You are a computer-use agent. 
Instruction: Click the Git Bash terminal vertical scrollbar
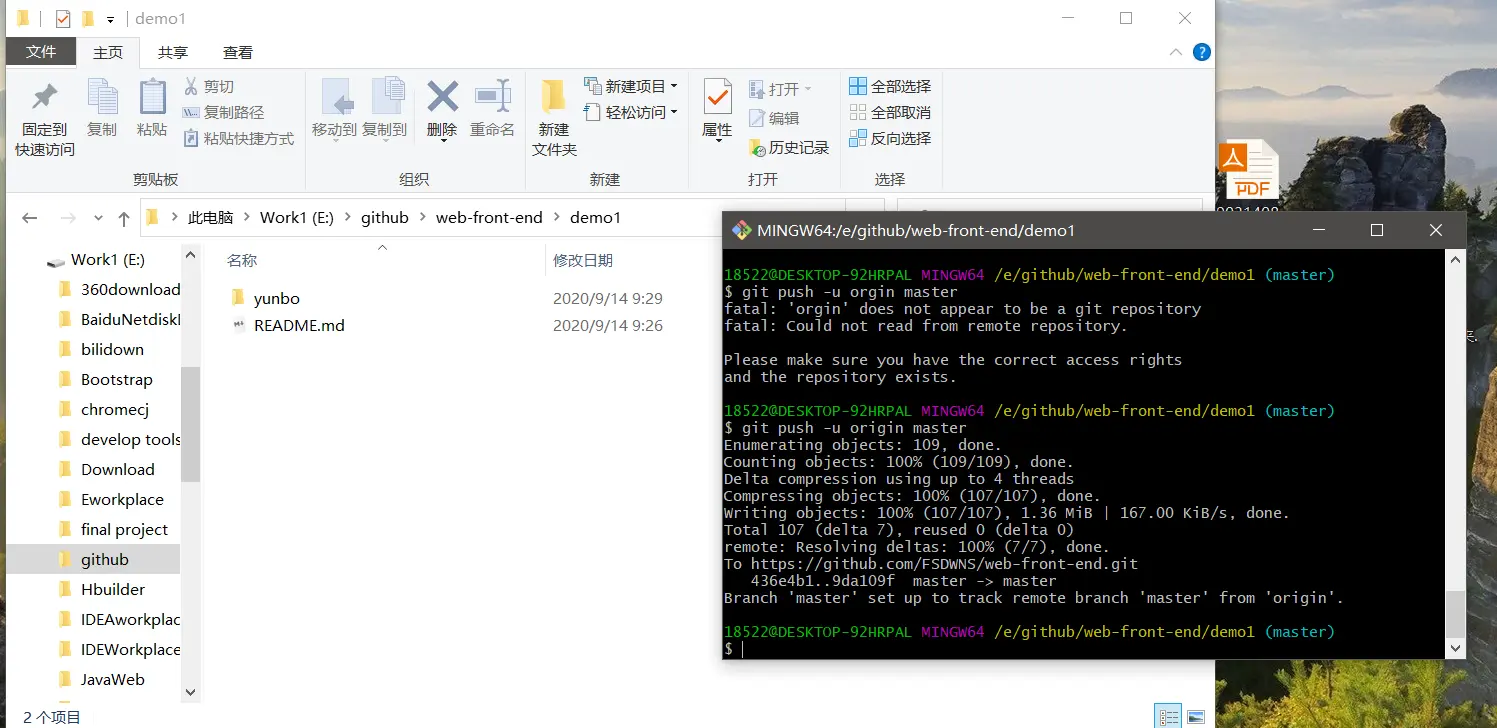pyautogui.click(x=1455, y=612)
